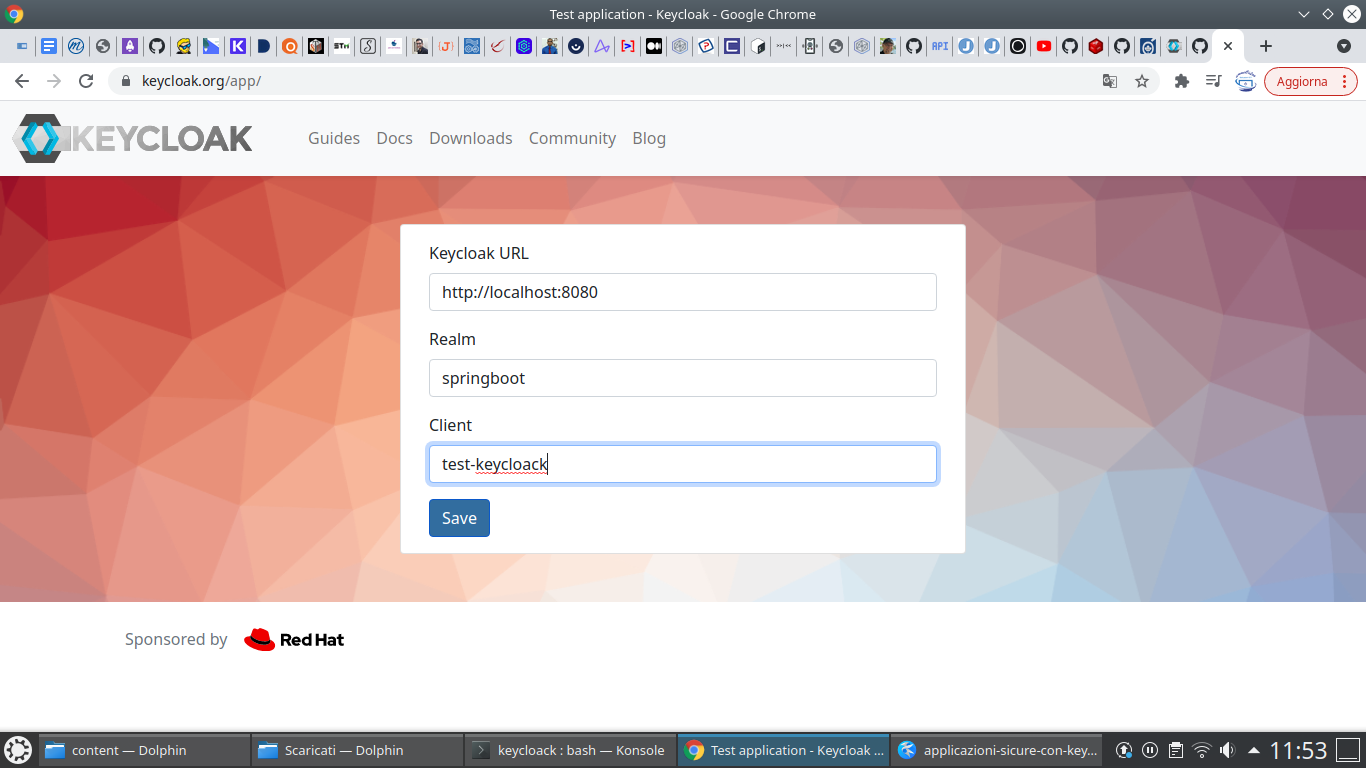Switch to the blue API tab
Viewport: 1366px width, 768px height.
point(940,46)
